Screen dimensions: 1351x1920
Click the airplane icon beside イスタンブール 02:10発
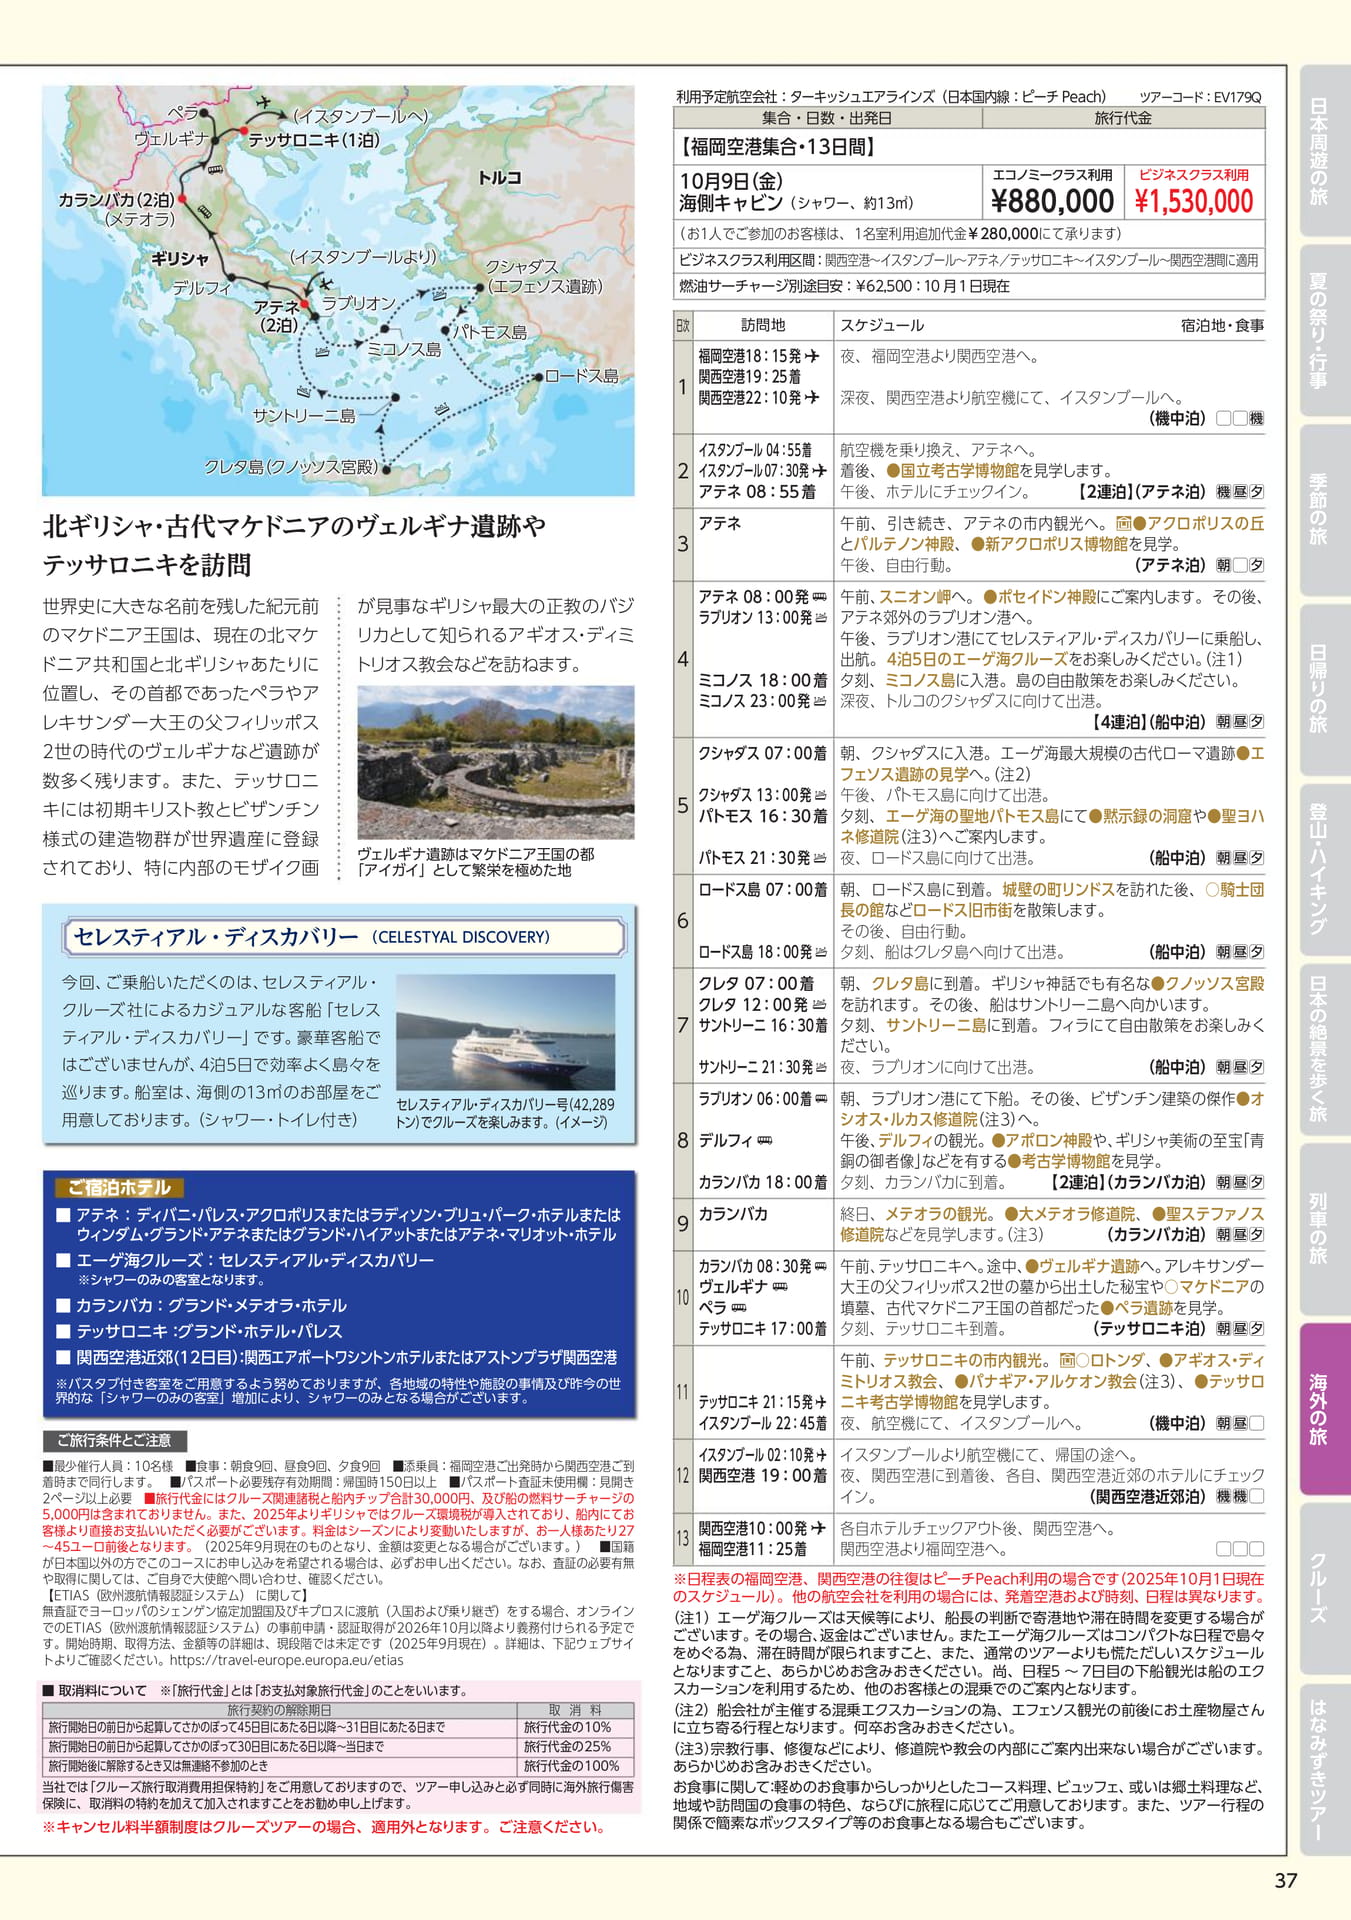(821, 1455)
